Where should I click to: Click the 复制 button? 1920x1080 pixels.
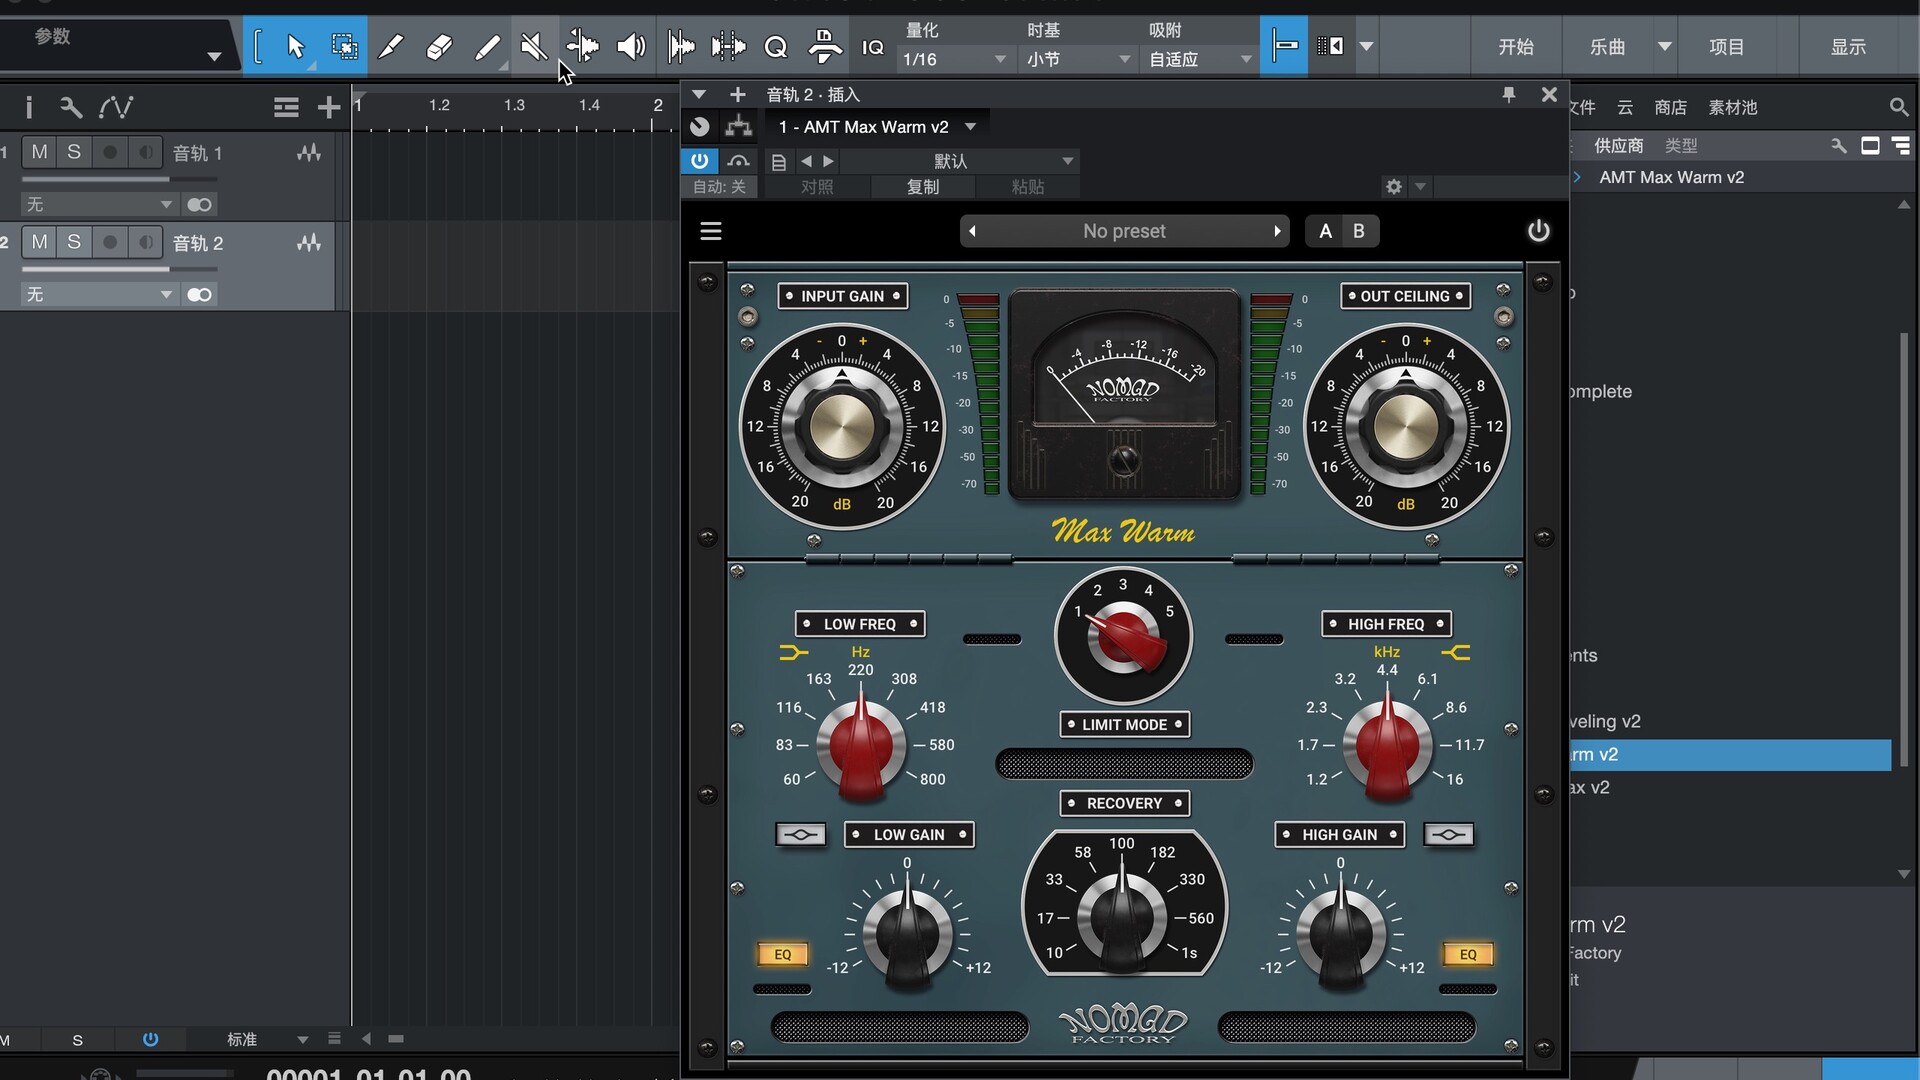(x=923, y=187)
